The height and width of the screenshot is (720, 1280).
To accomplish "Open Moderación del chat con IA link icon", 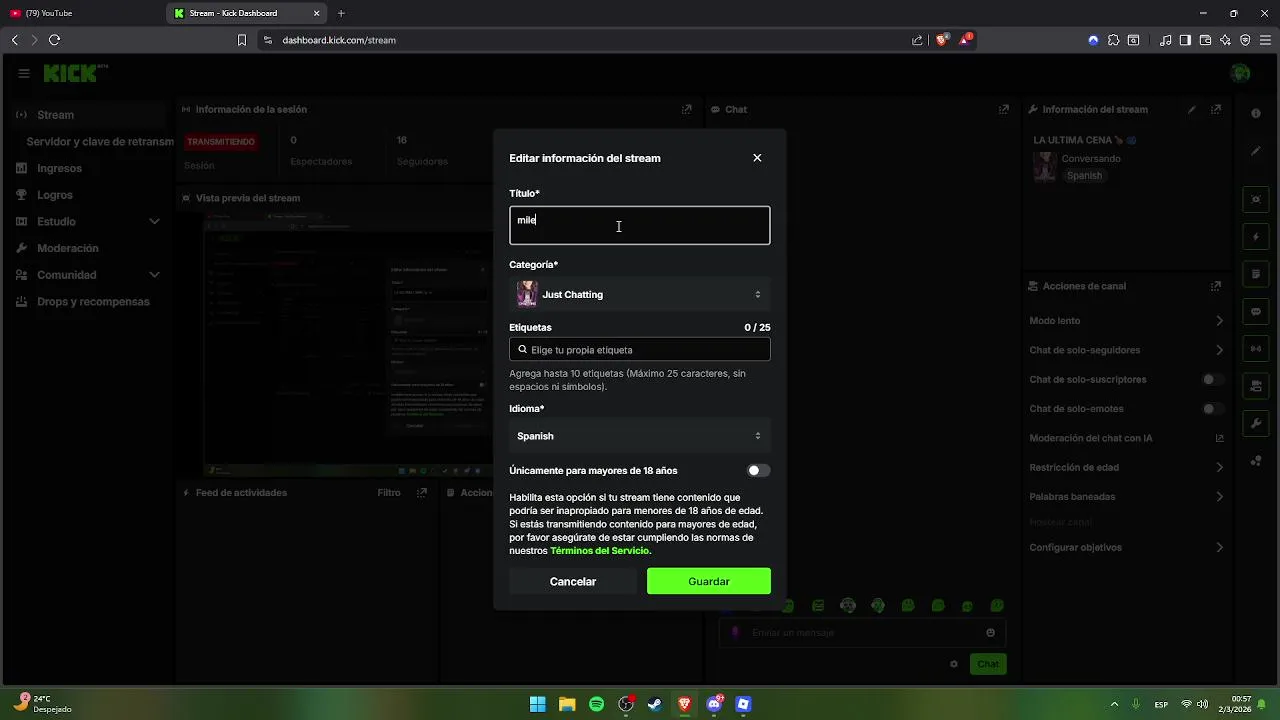I will tap(1219, 438).
